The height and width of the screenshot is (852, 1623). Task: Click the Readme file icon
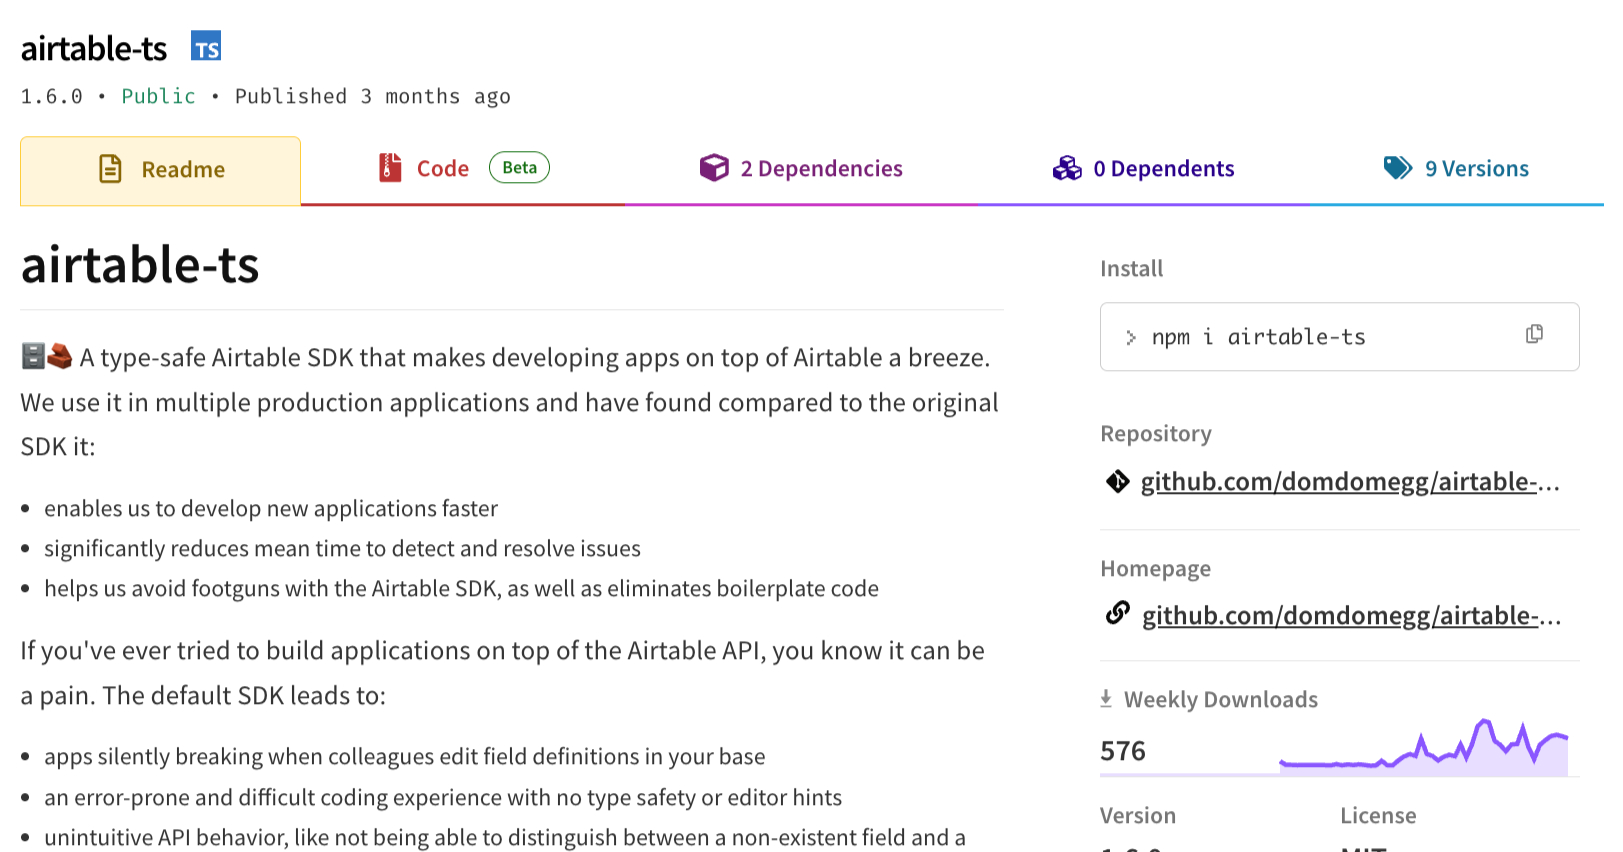pyautogui.click(x=110, y=169)
